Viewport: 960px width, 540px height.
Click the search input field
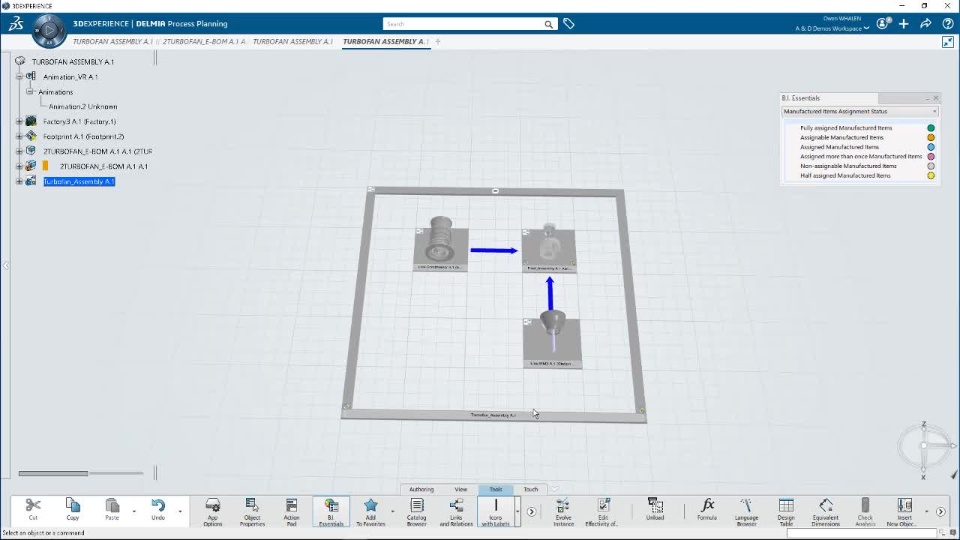pos(463,24)
